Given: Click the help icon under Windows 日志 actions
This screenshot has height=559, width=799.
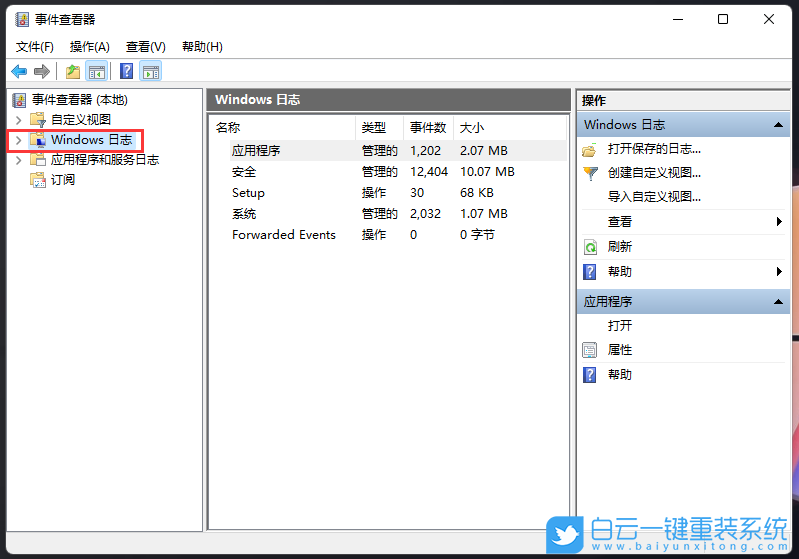Looking at the screenshot, I should click(590, 272).
